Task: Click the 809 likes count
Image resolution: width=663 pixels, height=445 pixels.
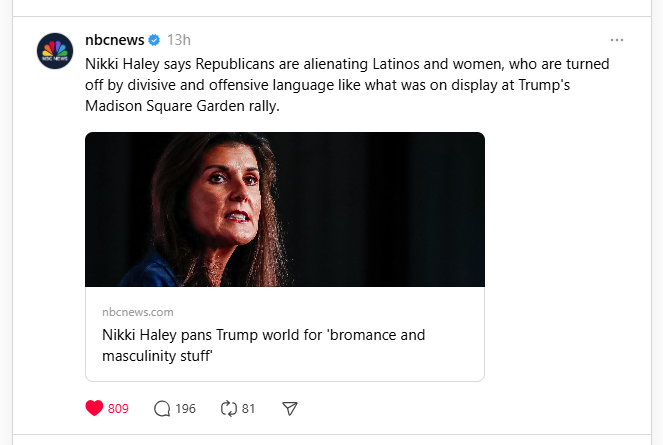Action: tap(118, 408)
